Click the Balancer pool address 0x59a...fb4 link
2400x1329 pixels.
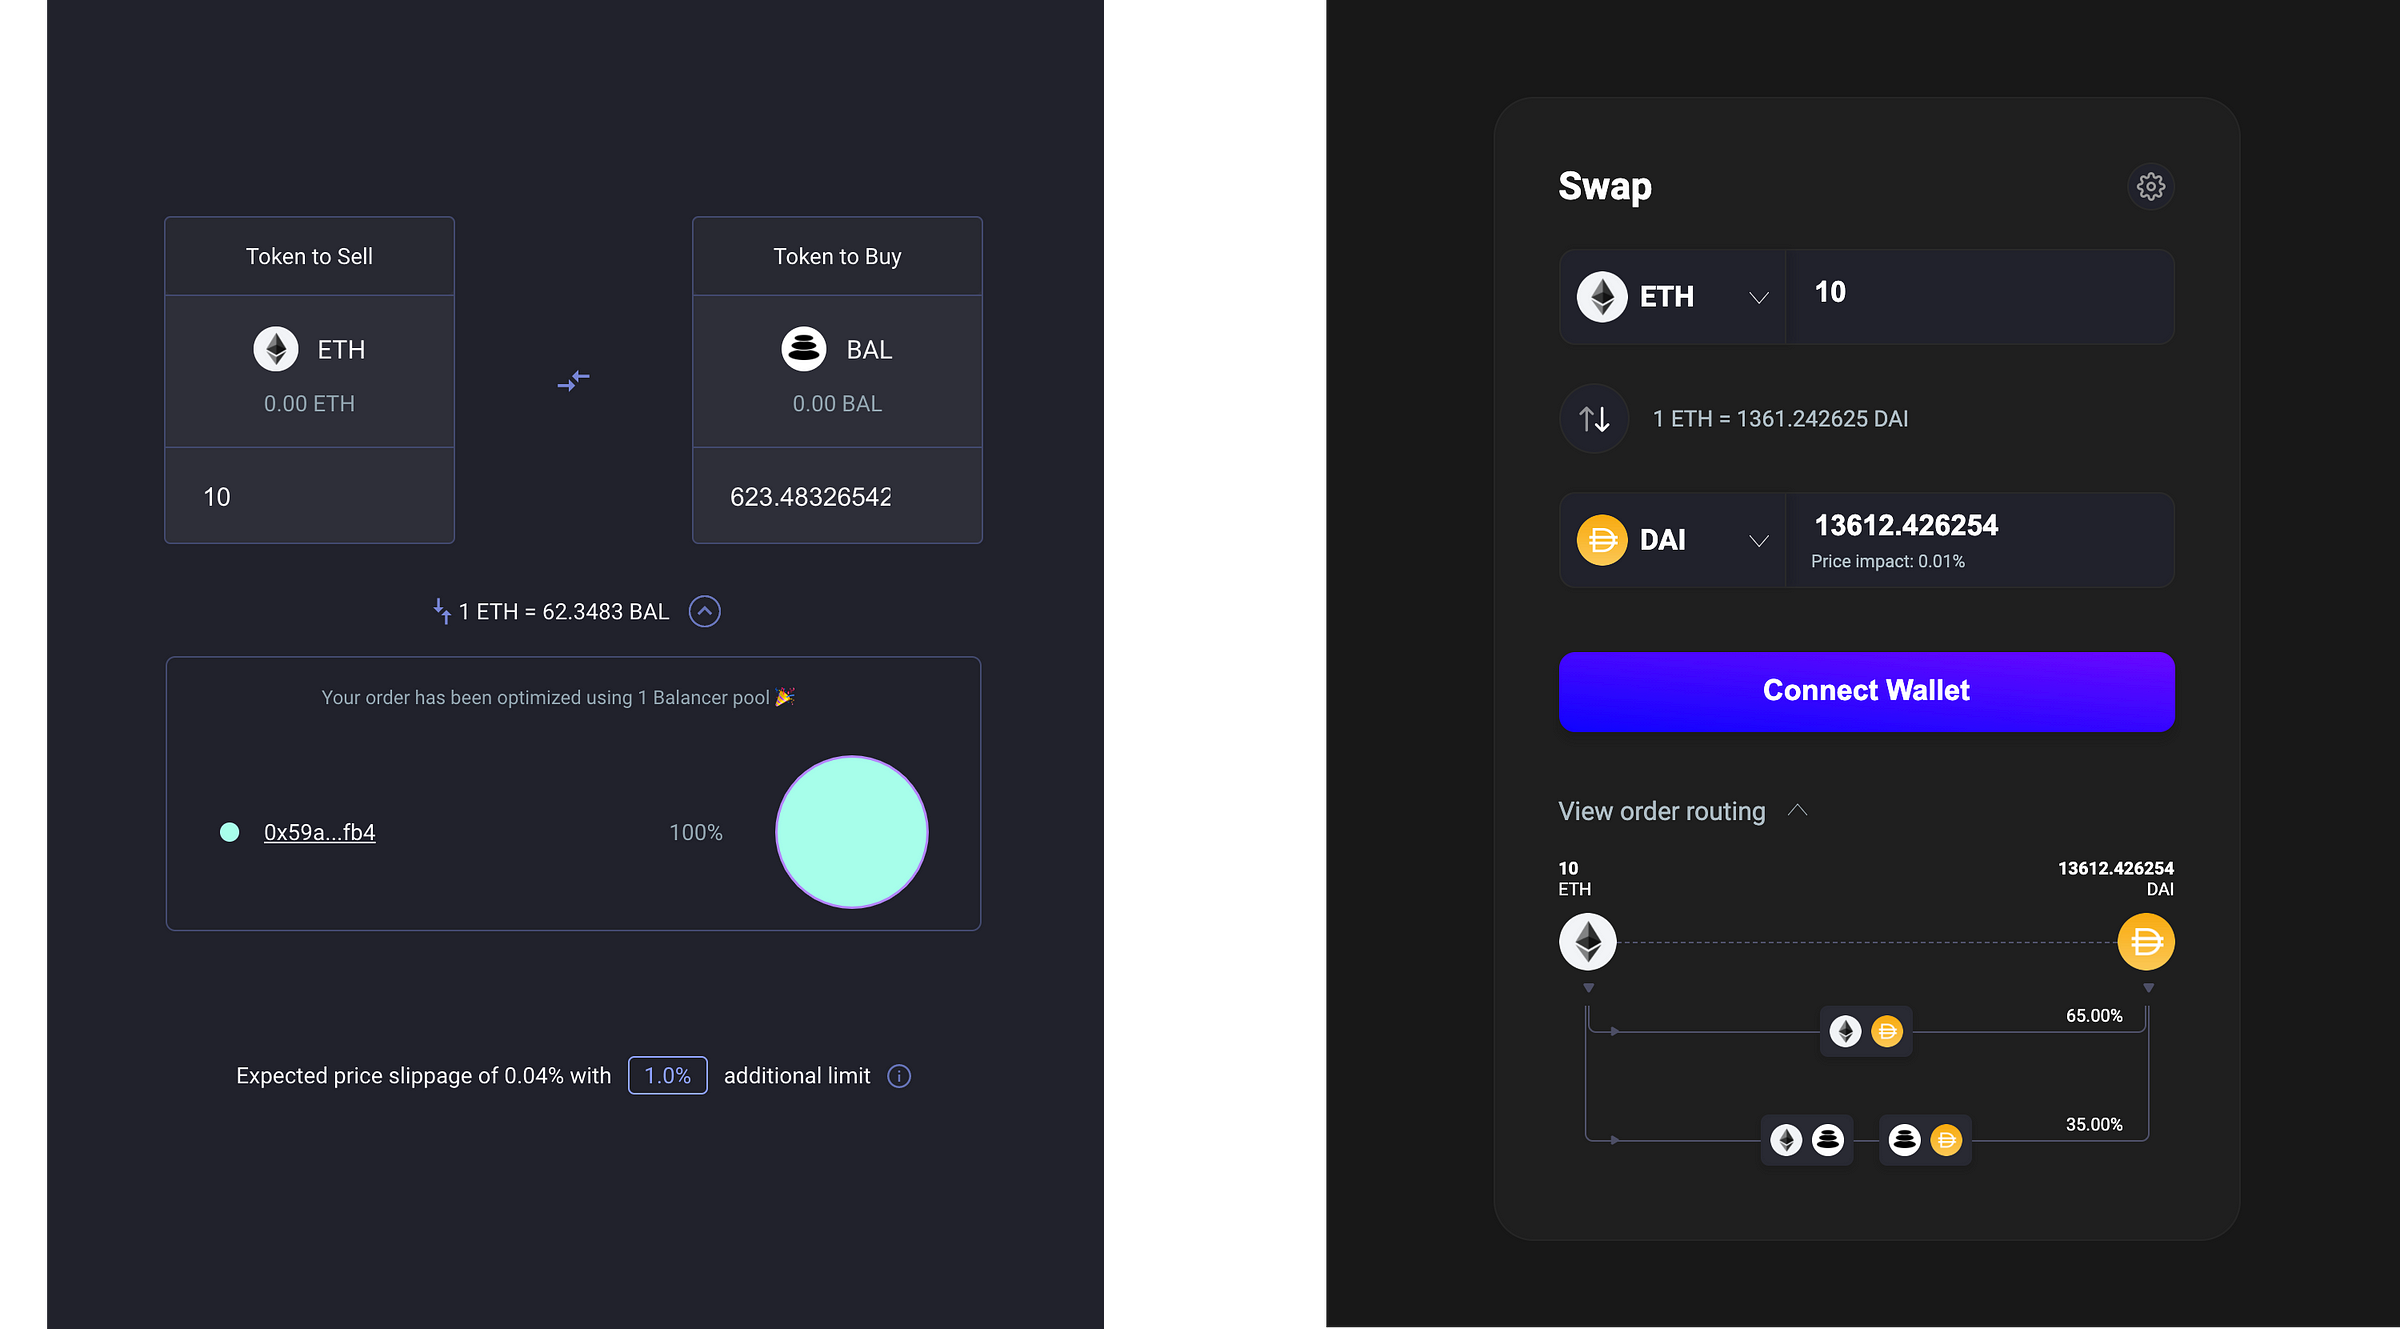319,831
